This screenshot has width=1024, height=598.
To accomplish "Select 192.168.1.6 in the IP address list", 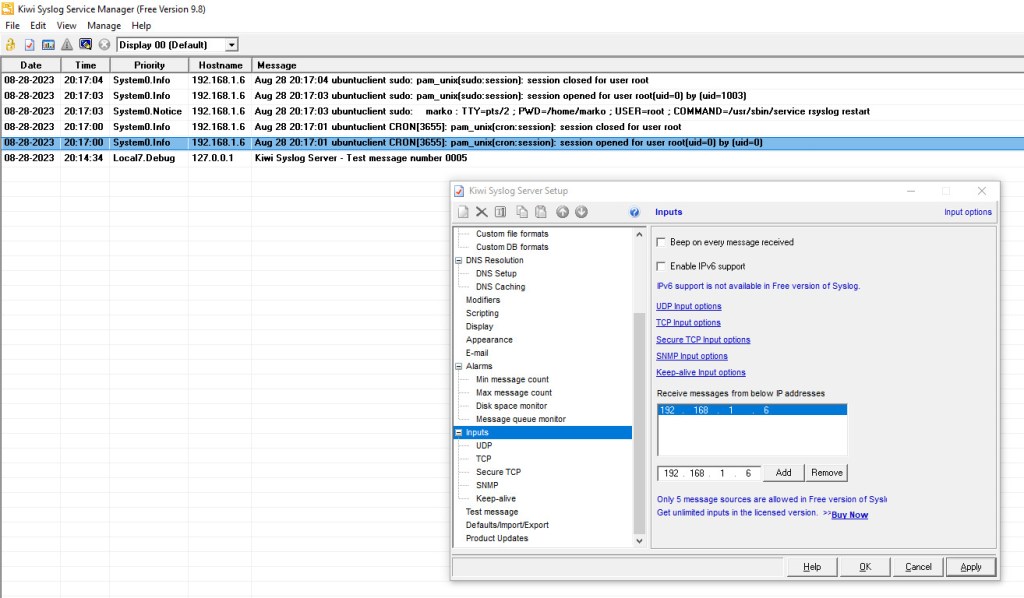I will point(751,410).
